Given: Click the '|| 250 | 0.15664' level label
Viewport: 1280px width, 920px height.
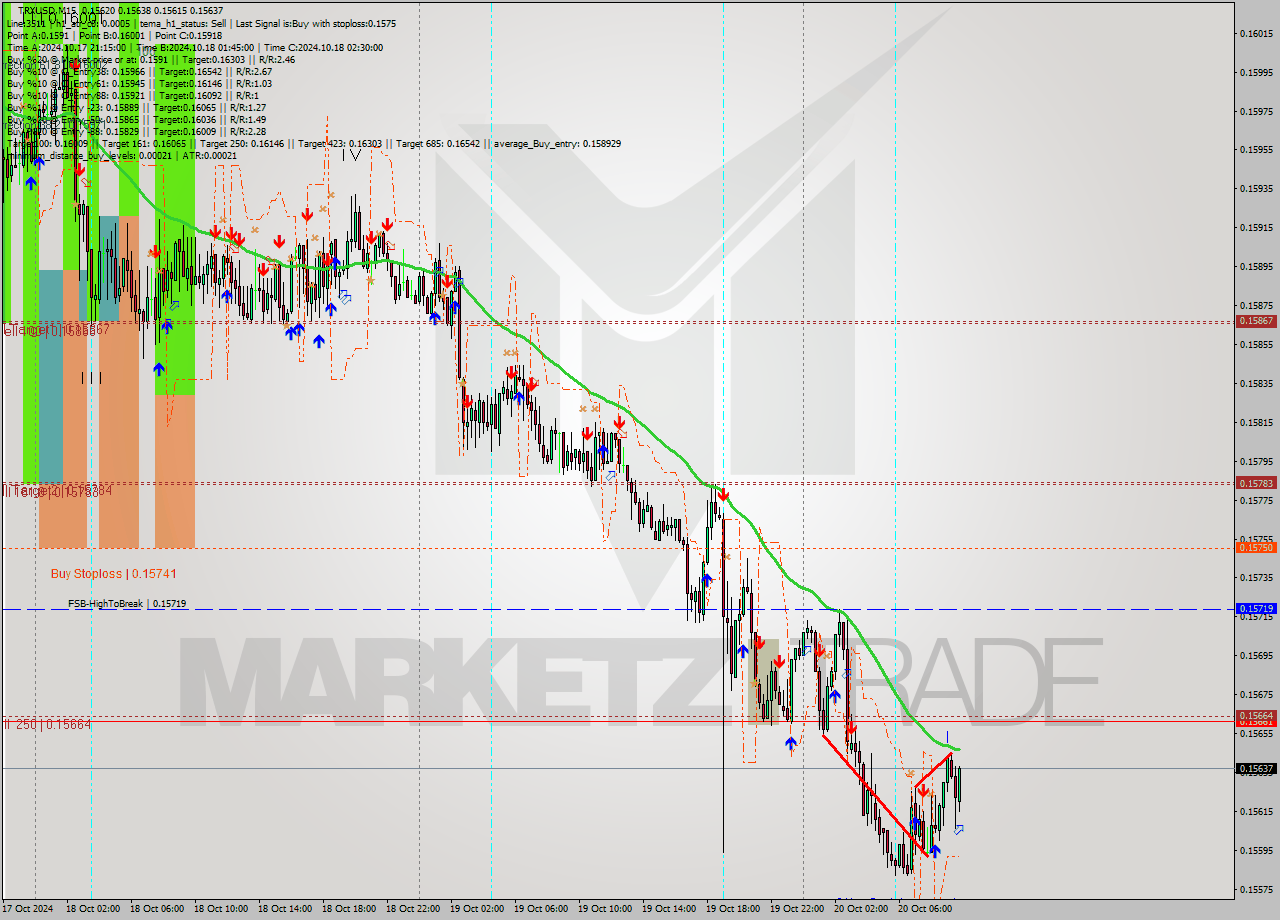Looking at the screenshot, I should click(48, 724).
